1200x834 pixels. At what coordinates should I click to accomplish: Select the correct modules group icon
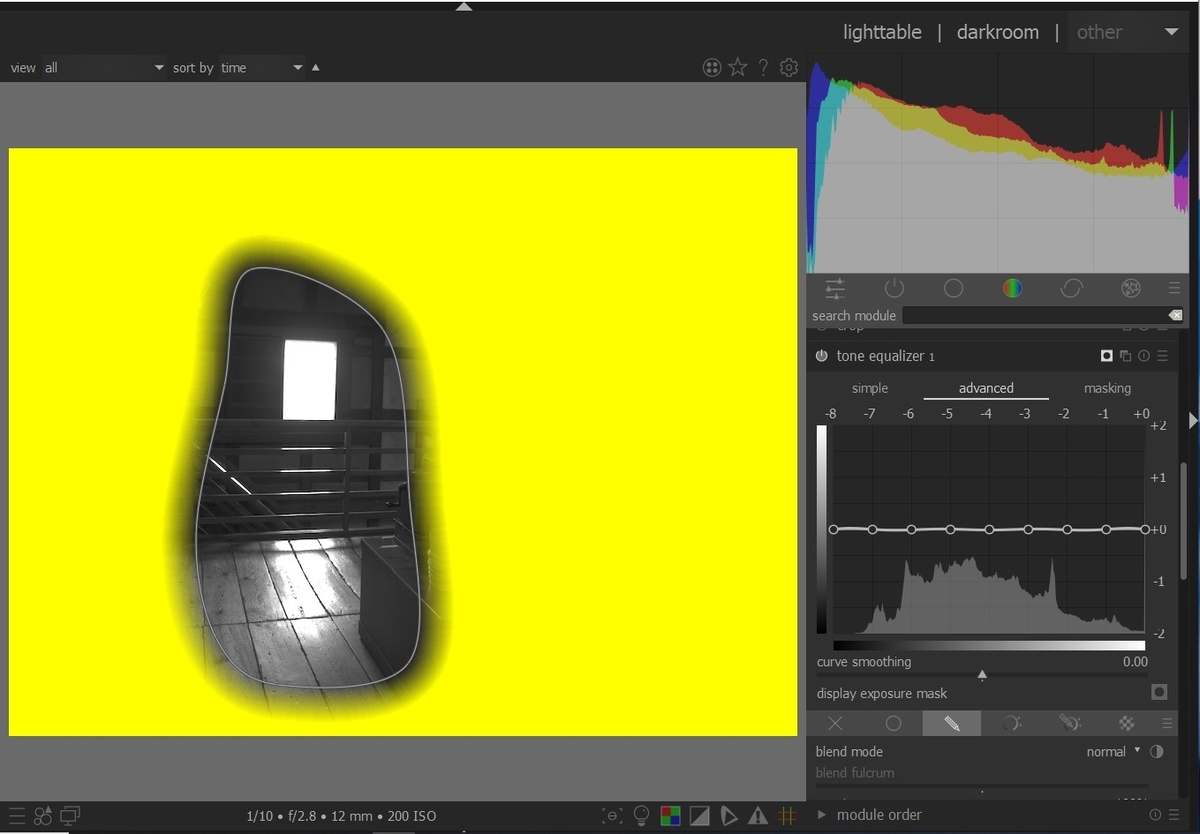(1071, 288)
